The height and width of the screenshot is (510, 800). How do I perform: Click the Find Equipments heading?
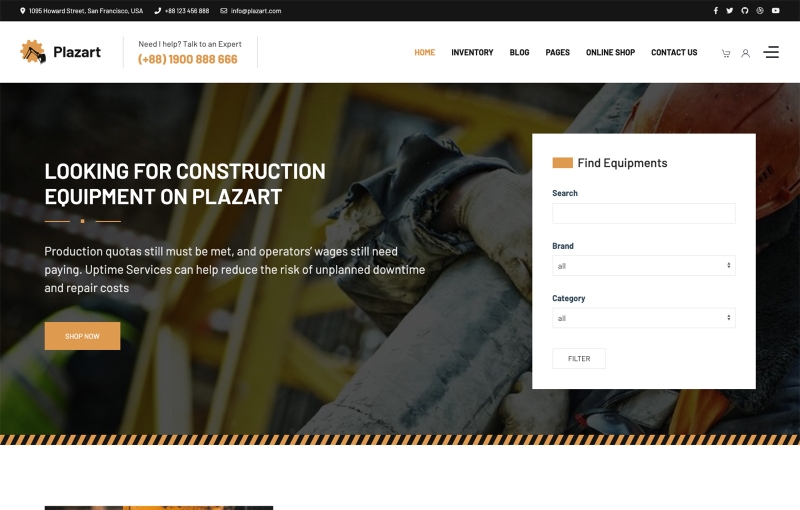622,163
